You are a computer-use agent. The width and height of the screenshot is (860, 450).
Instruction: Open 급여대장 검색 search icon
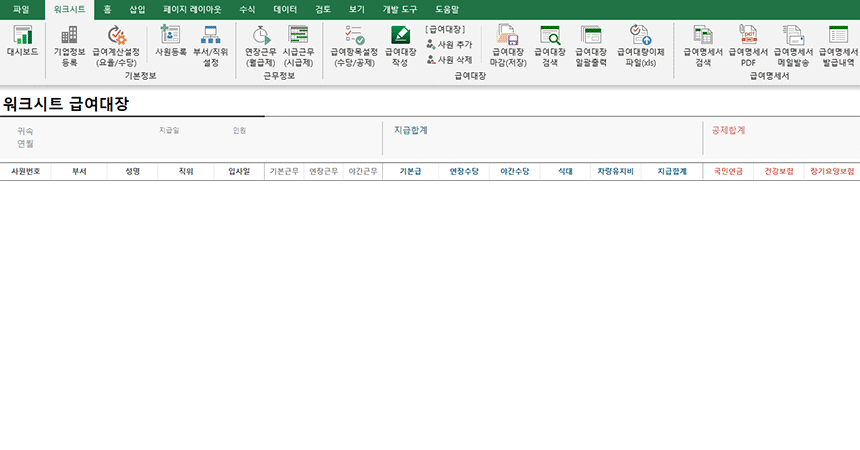coord(549,46)
